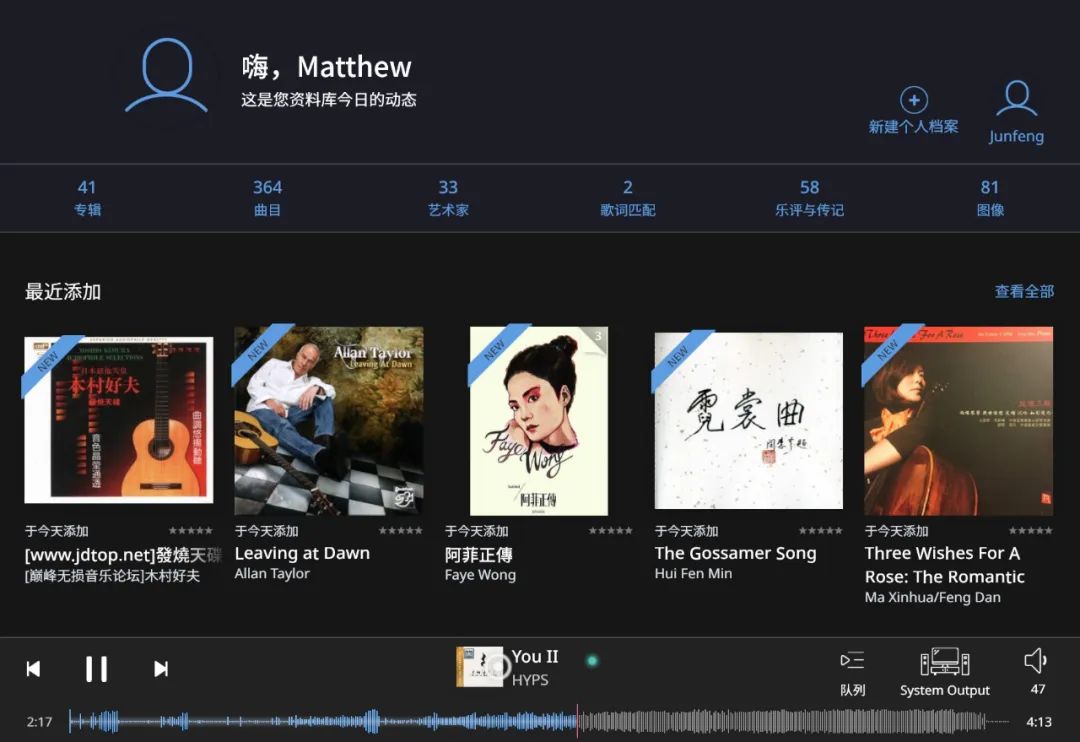The image size is (1080, 742).
Task: Click the large user profile avatar icon
Action: tap(166, 75)
